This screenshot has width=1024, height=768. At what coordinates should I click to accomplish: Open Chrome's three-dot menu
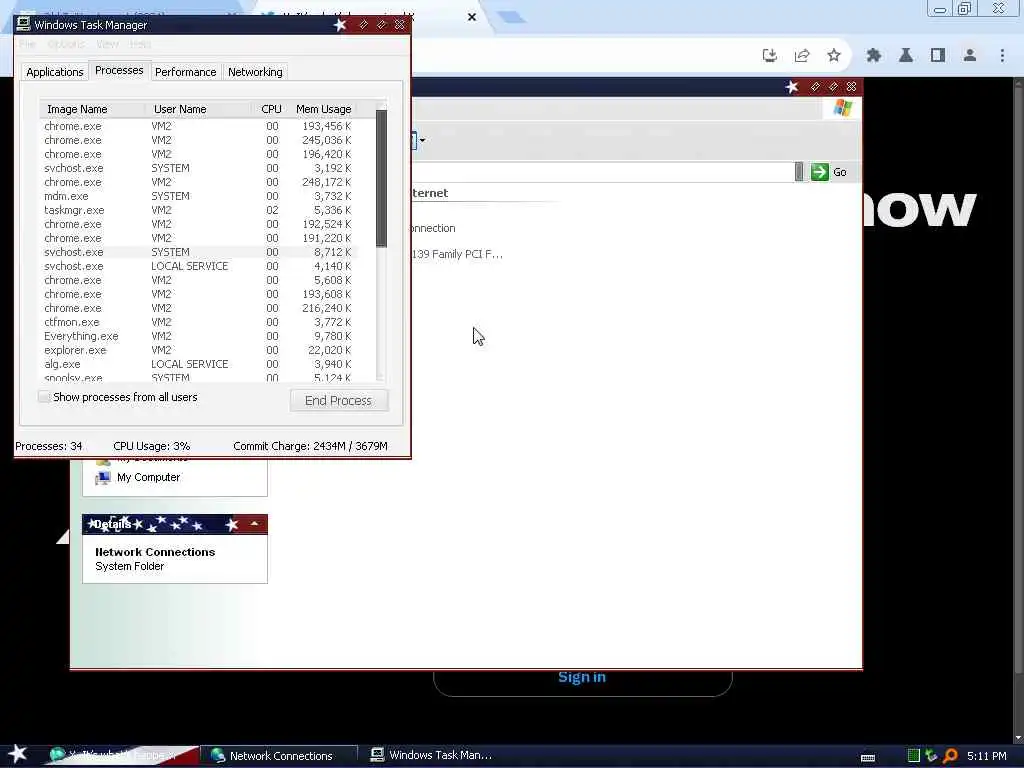1002,56
